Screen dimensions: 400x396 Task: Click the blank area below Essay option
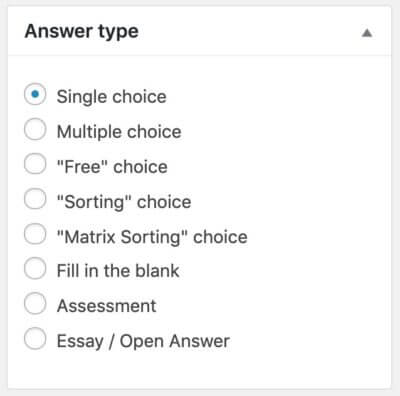click(x=199, y=370)
